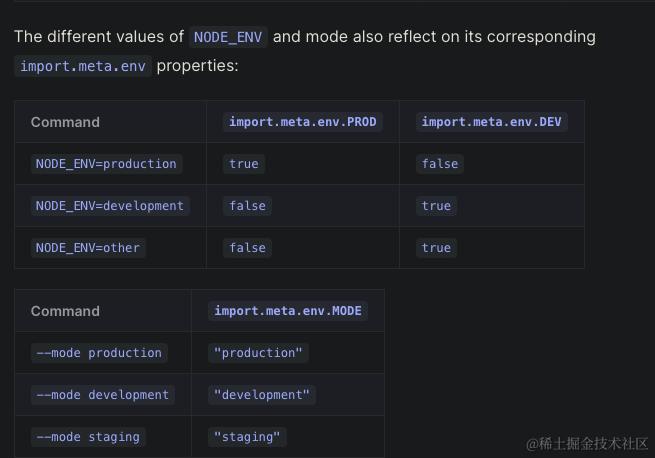Click the "development" mode value
655x458 pixels.
tap(262, 395)
